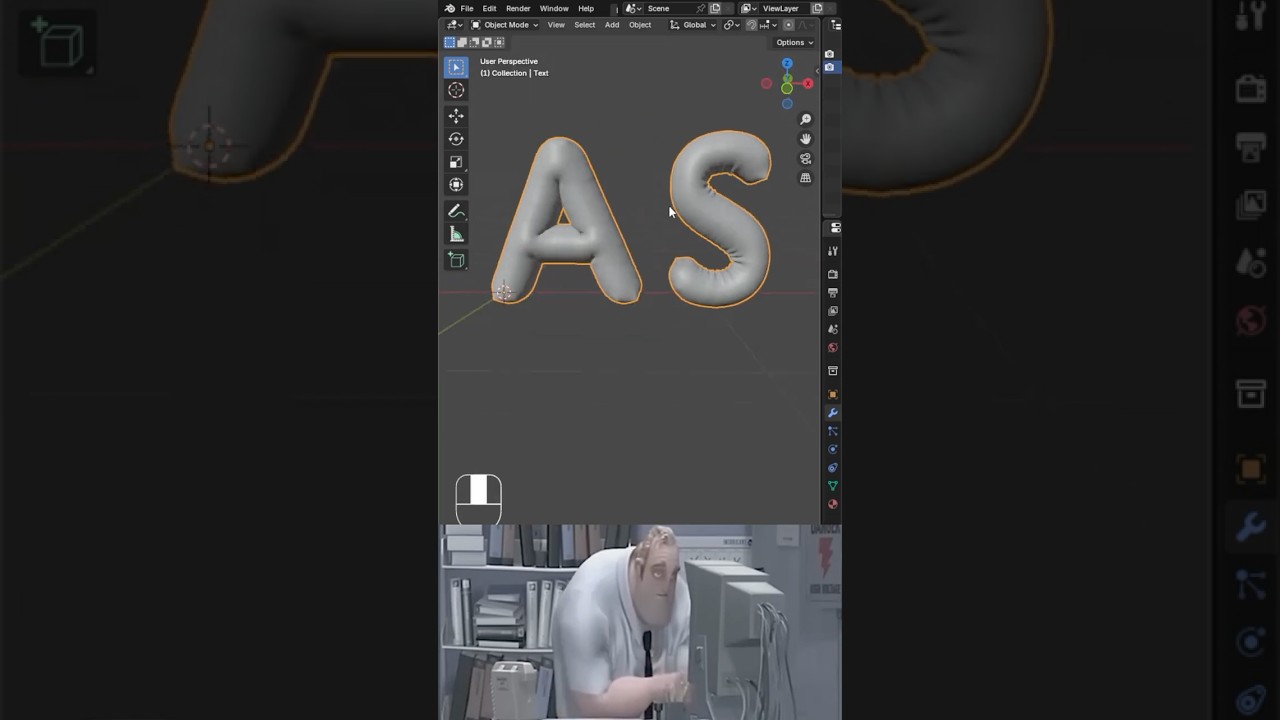Expand the Options dropdown

coord(795,42)
